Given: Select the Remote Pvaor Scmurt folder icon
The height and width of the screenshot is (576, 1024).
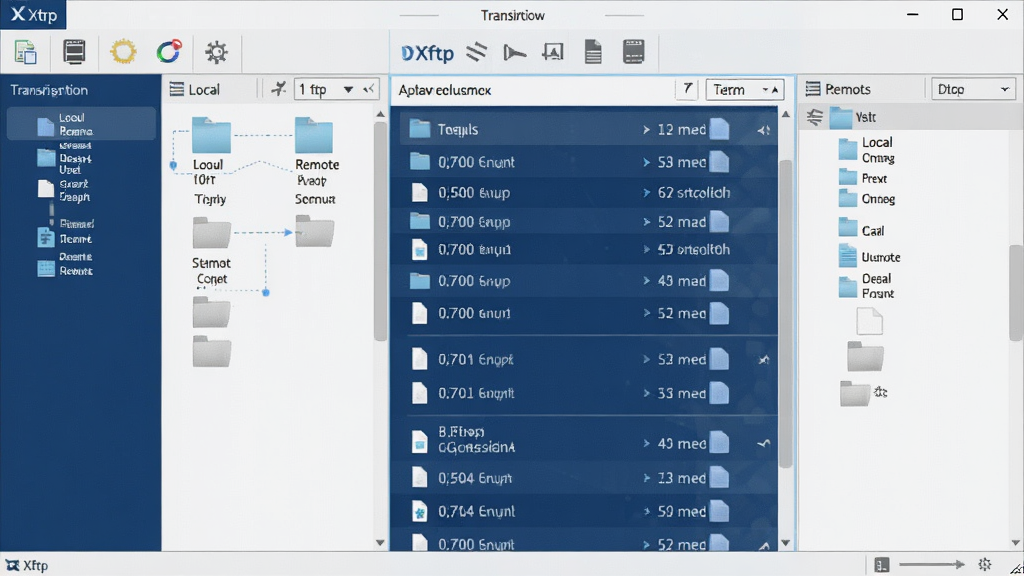Looking at the screenshot, I should coord(314,135).
